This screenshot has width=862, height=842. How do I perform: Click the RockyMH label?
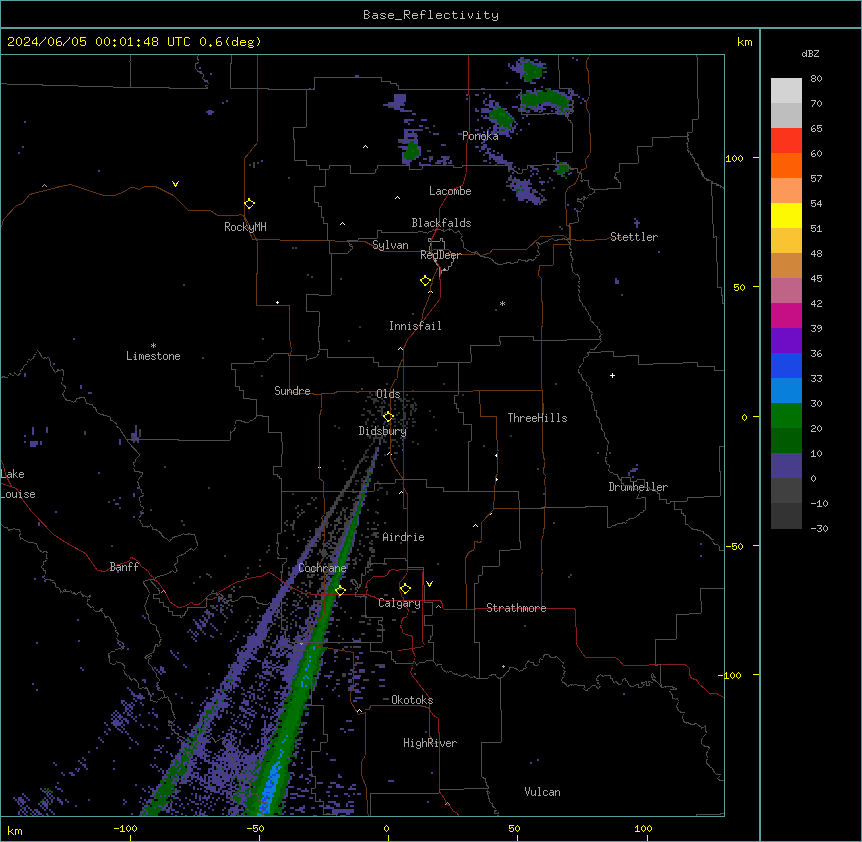tap(245, 227)
